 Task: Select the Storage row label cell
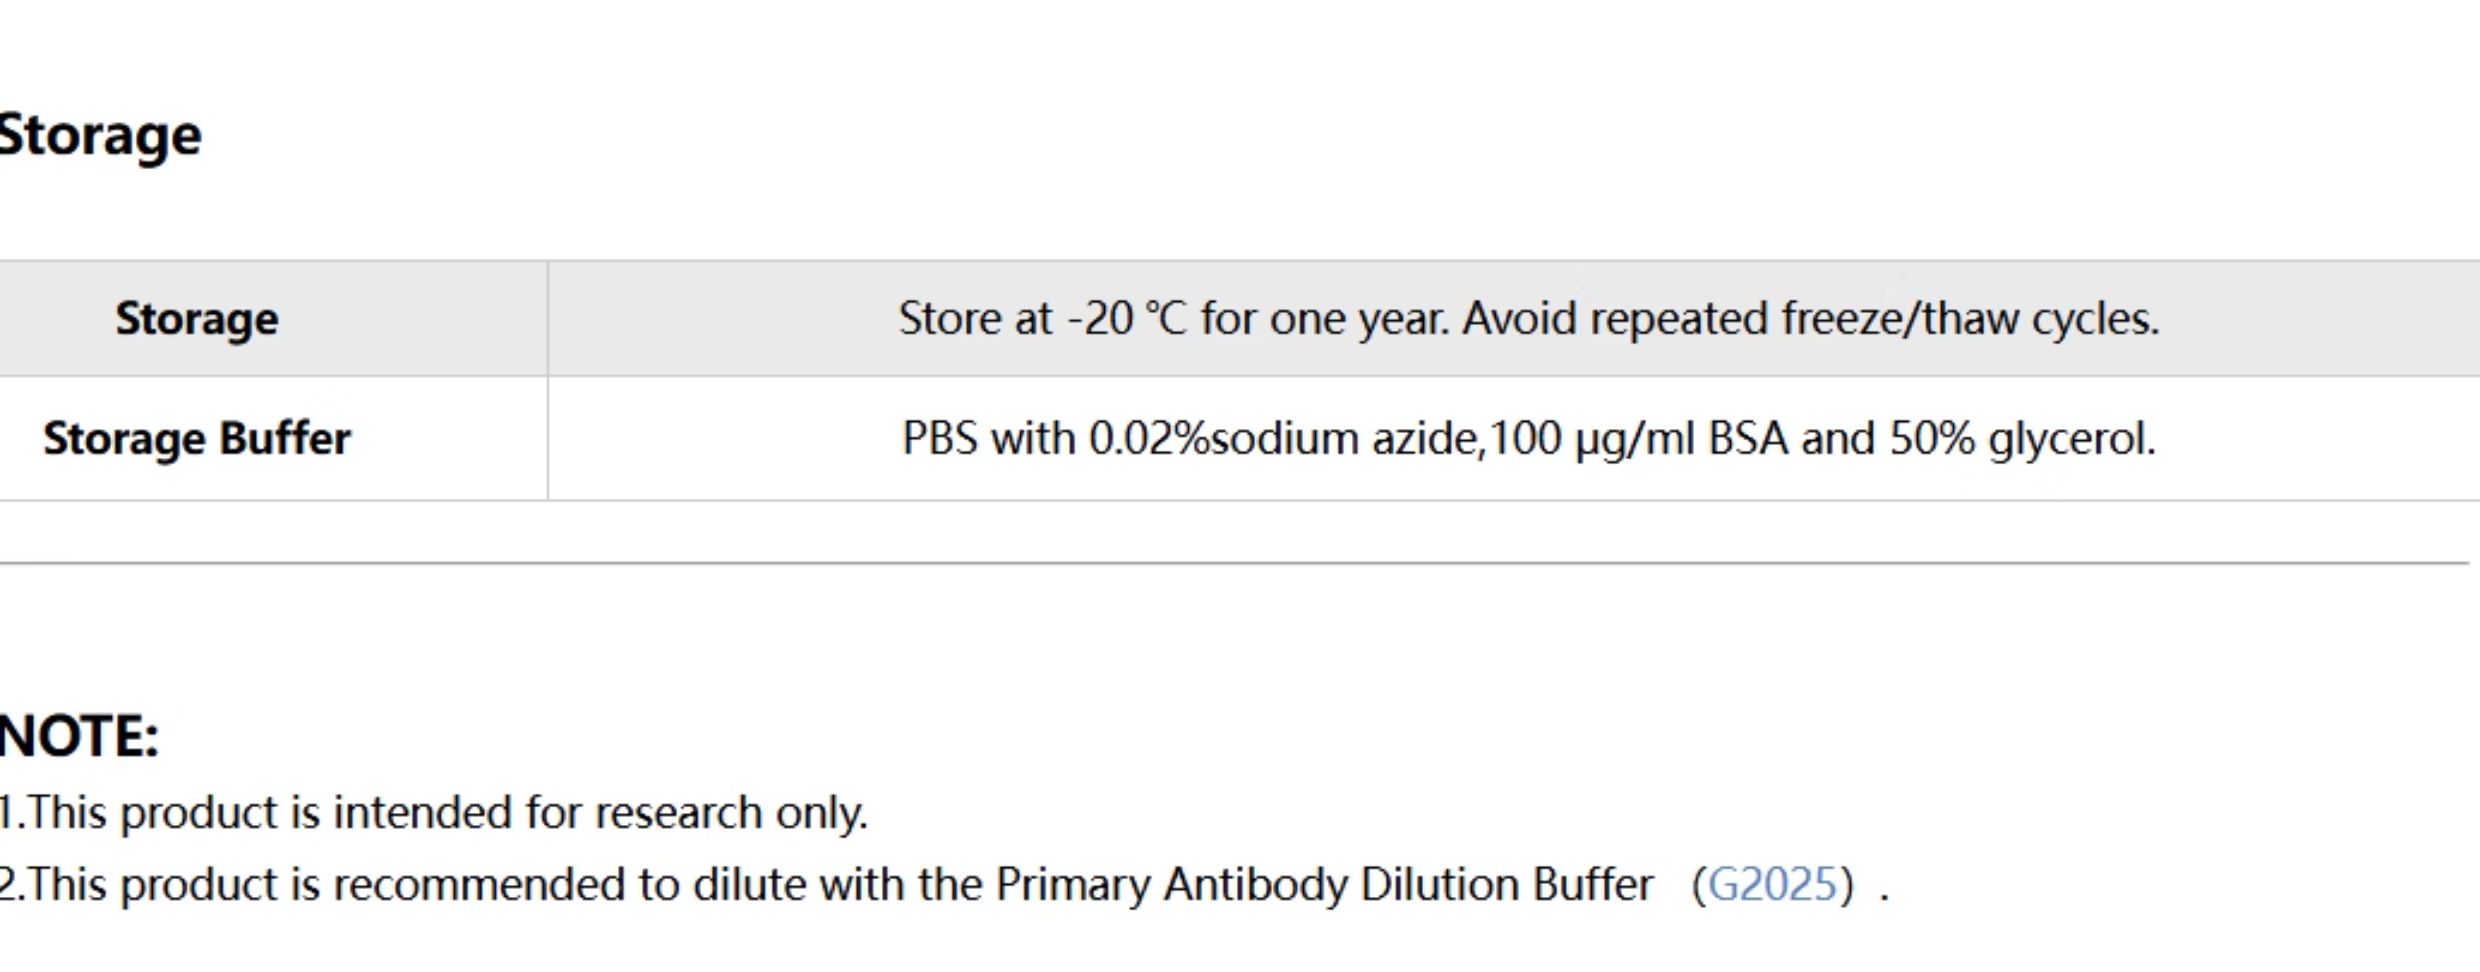[x=197, y=319]
